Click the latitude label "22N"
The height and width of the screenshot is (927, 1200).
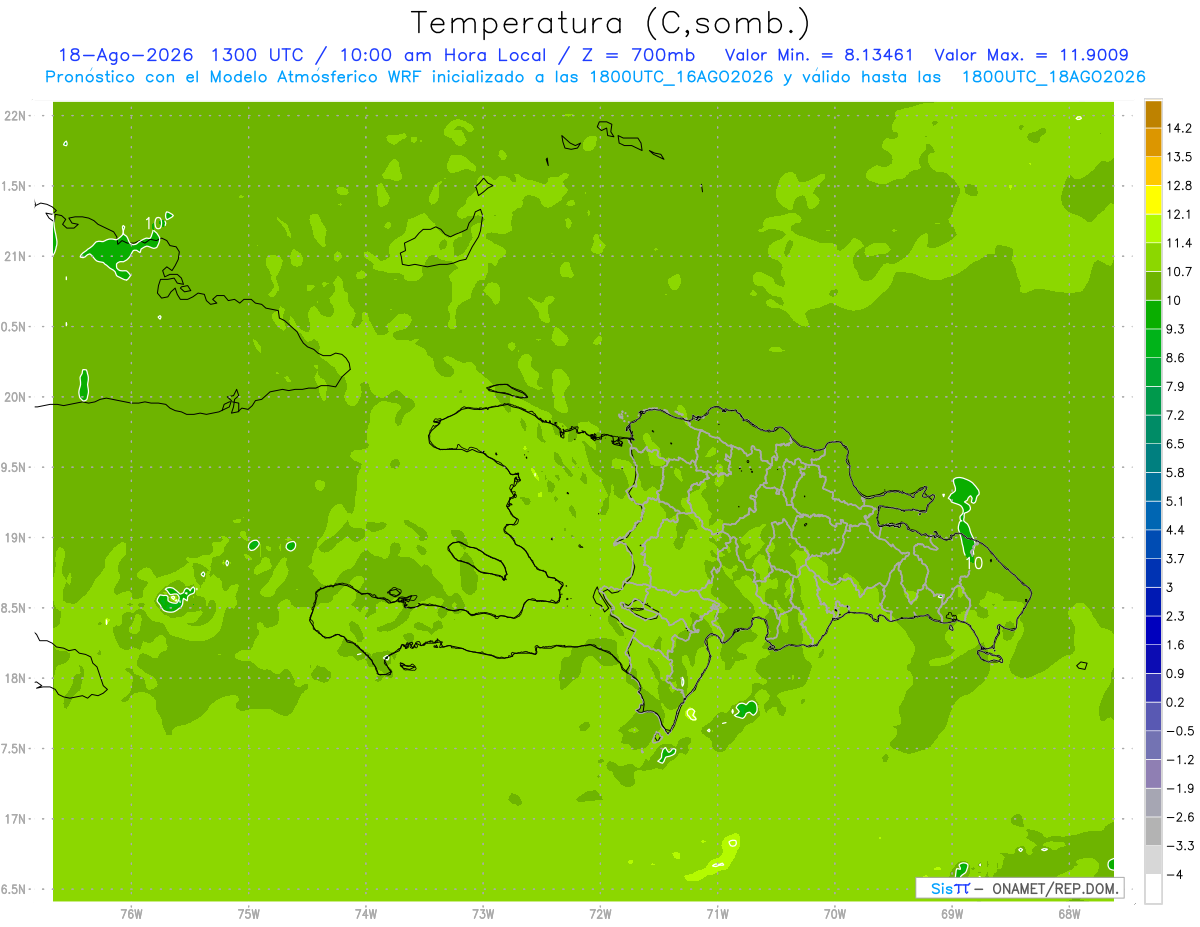[x=17, y=116]
